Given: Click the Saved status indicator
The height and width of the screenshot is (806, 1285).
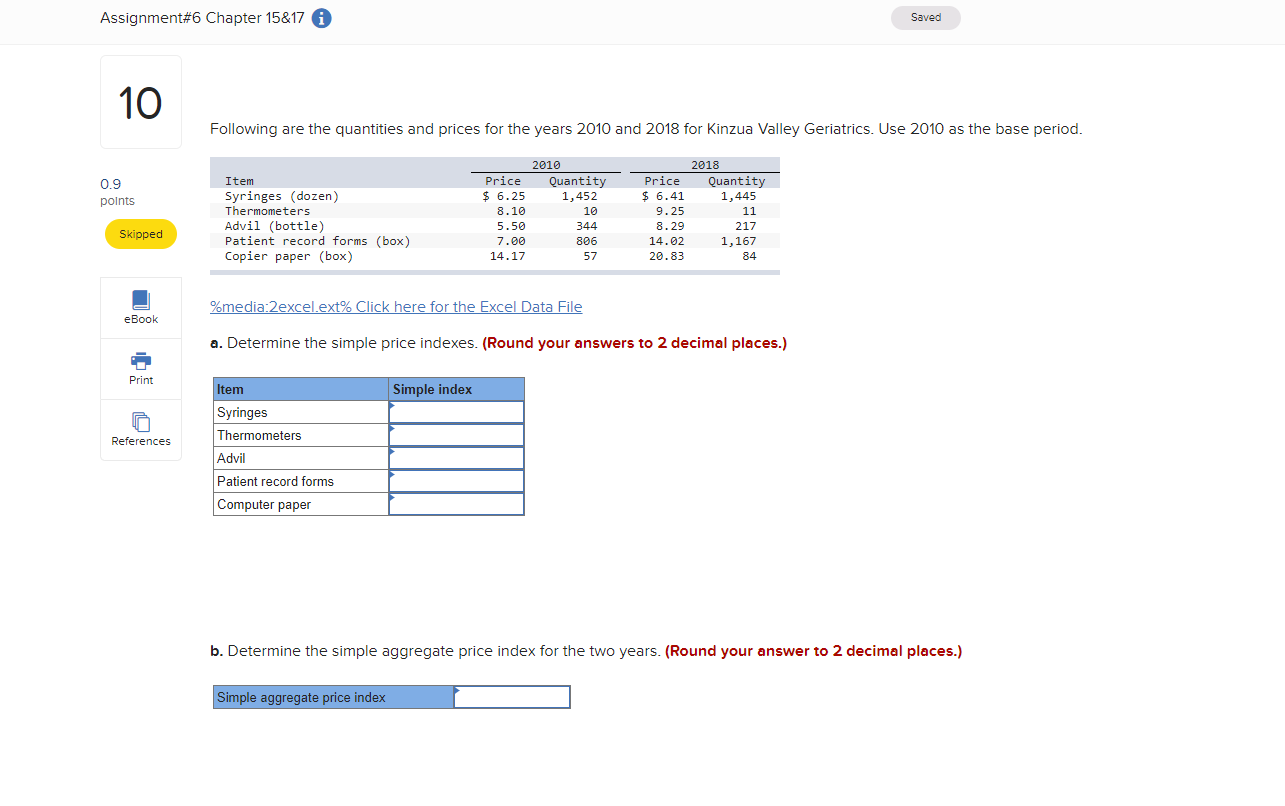Looking at the screenshot, I should (925, 17).
